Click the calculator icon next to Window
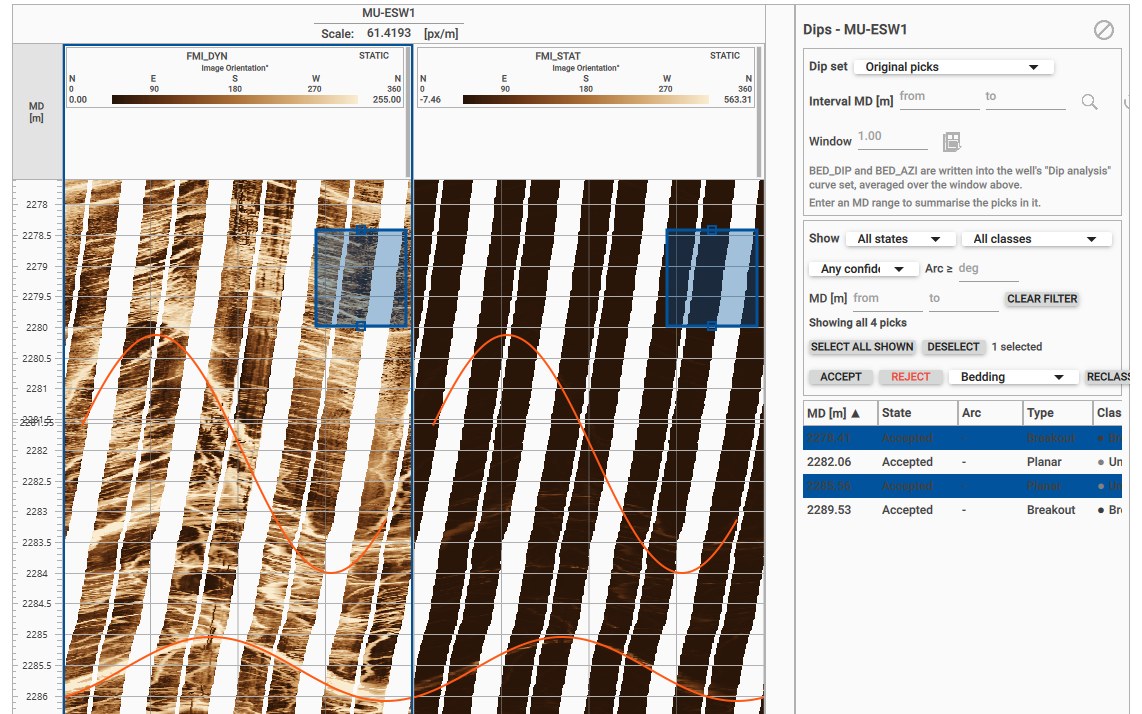 tap(951, 141)
